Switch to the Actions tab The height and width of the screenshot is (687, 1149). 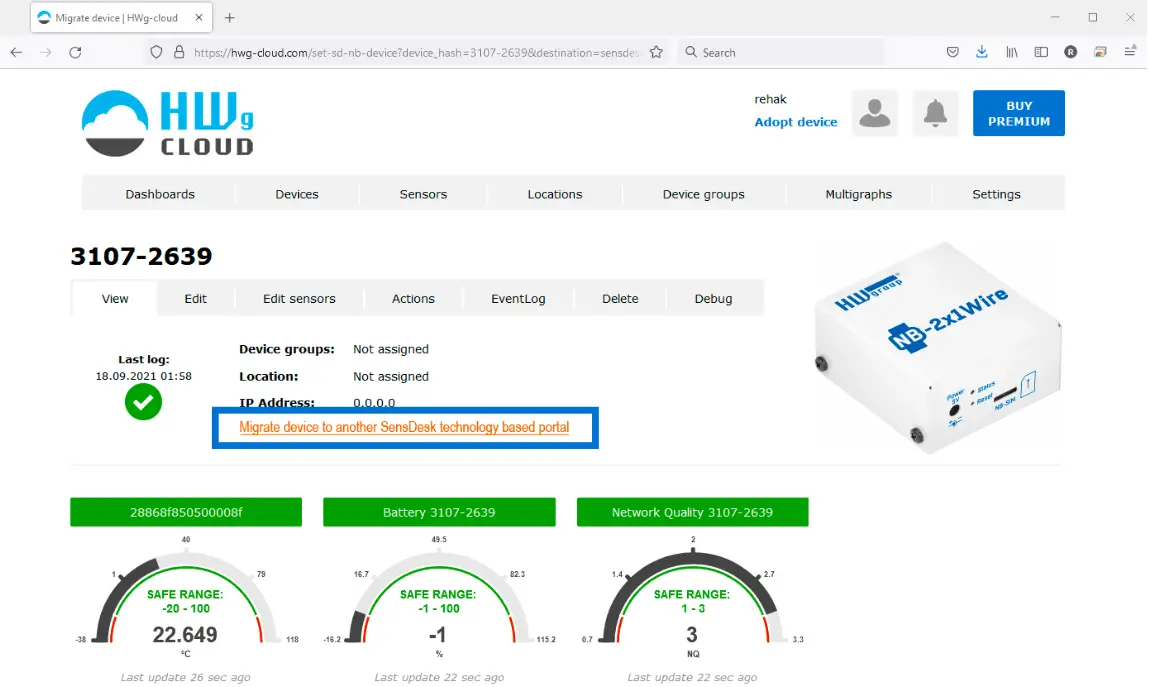413,299
